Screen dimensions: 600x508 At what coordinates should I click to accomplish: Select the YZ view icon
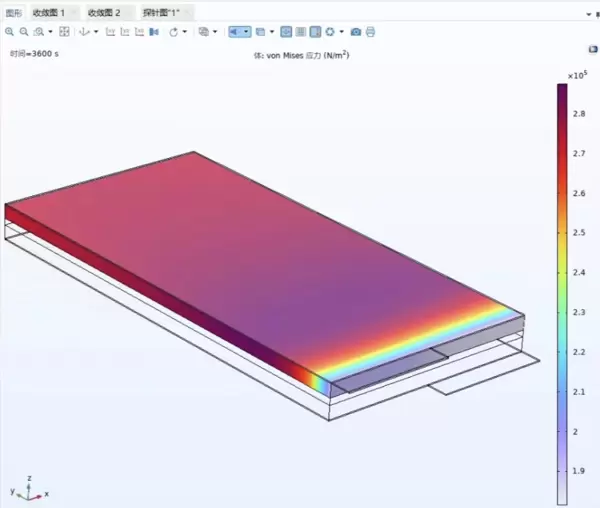click(125, 32)
